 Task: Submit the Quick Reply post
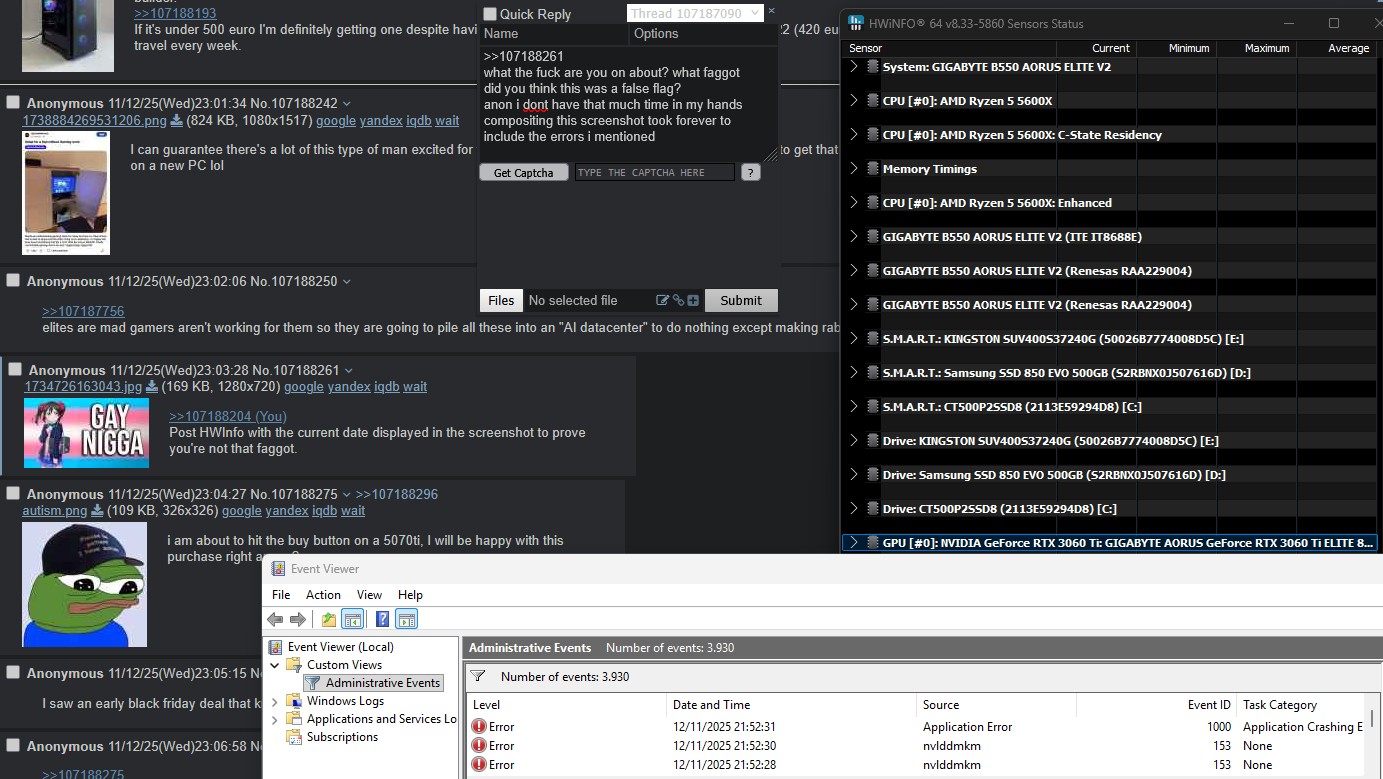(x=741, y=300)
